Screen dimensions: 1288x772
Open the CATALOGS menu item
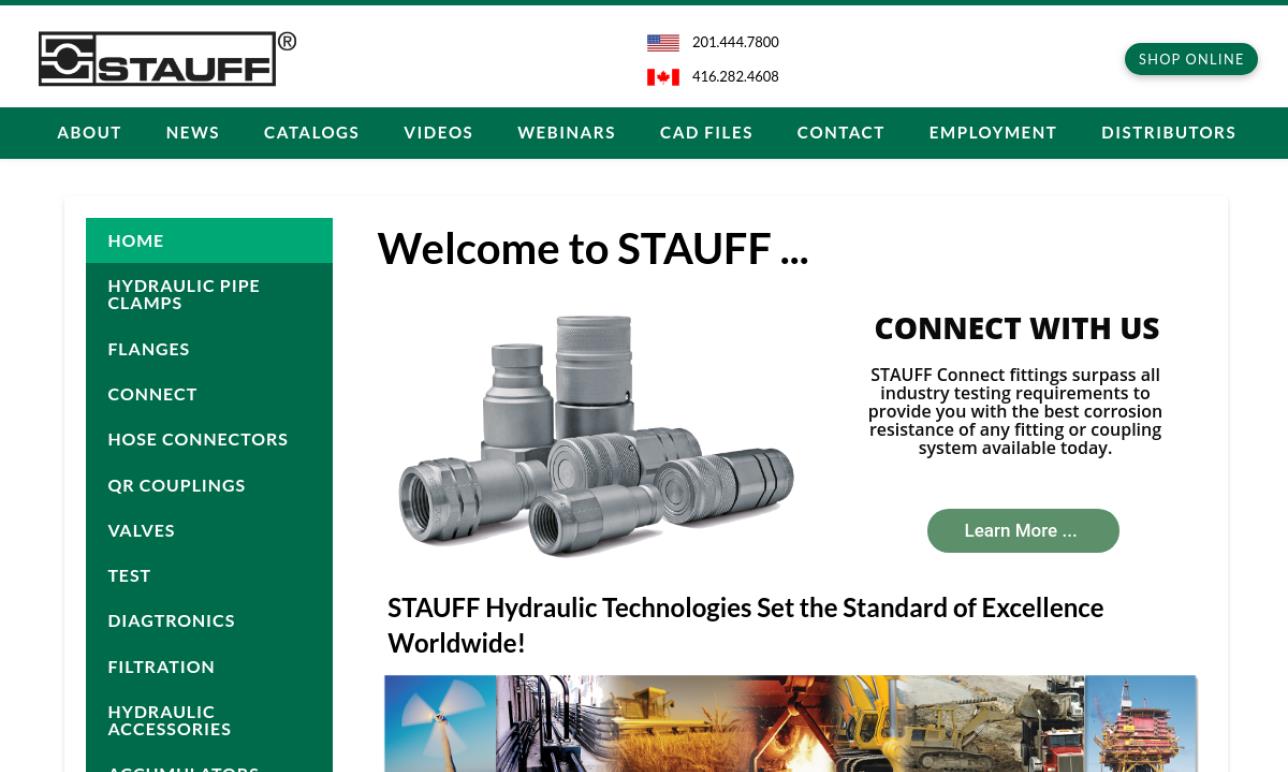pyautogui.click(x=311, y=132)
